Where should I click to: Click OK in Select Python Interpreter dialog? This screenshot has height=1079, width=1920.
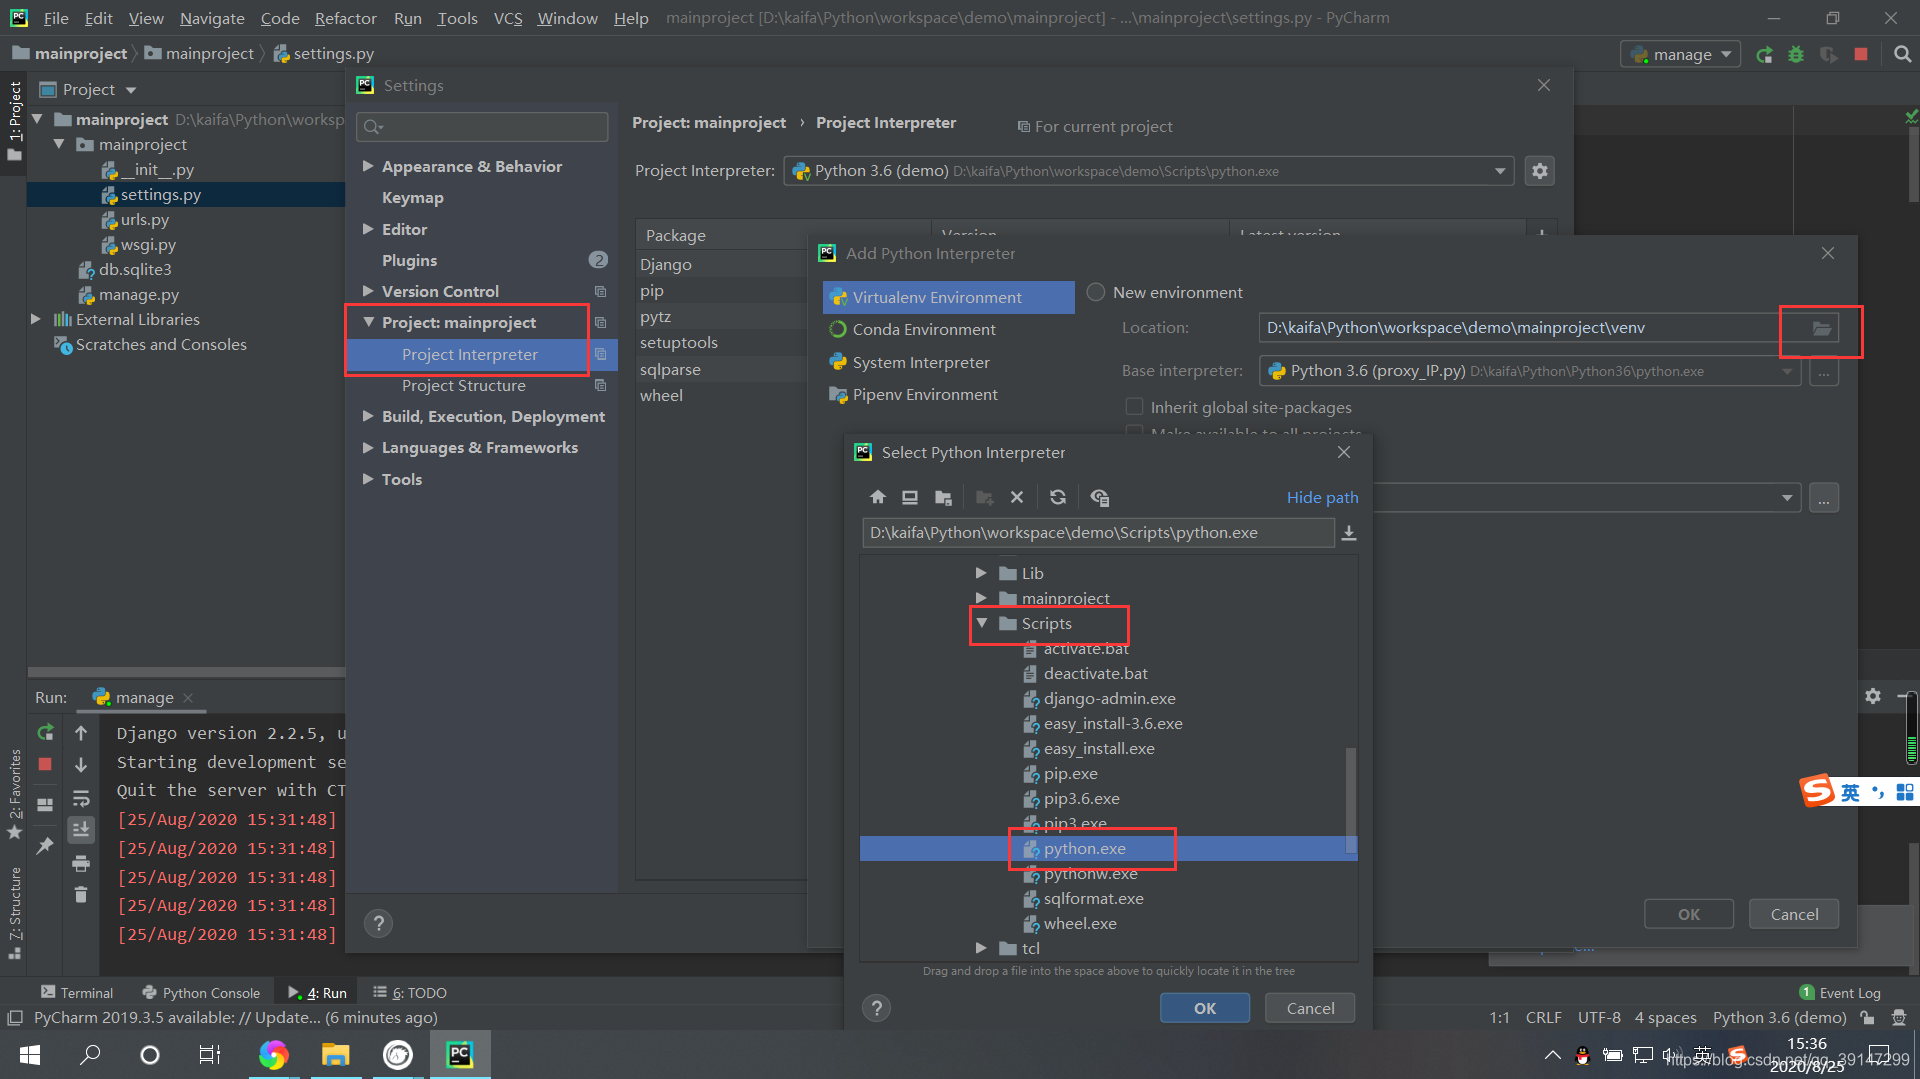[x=1205, y=1008]
